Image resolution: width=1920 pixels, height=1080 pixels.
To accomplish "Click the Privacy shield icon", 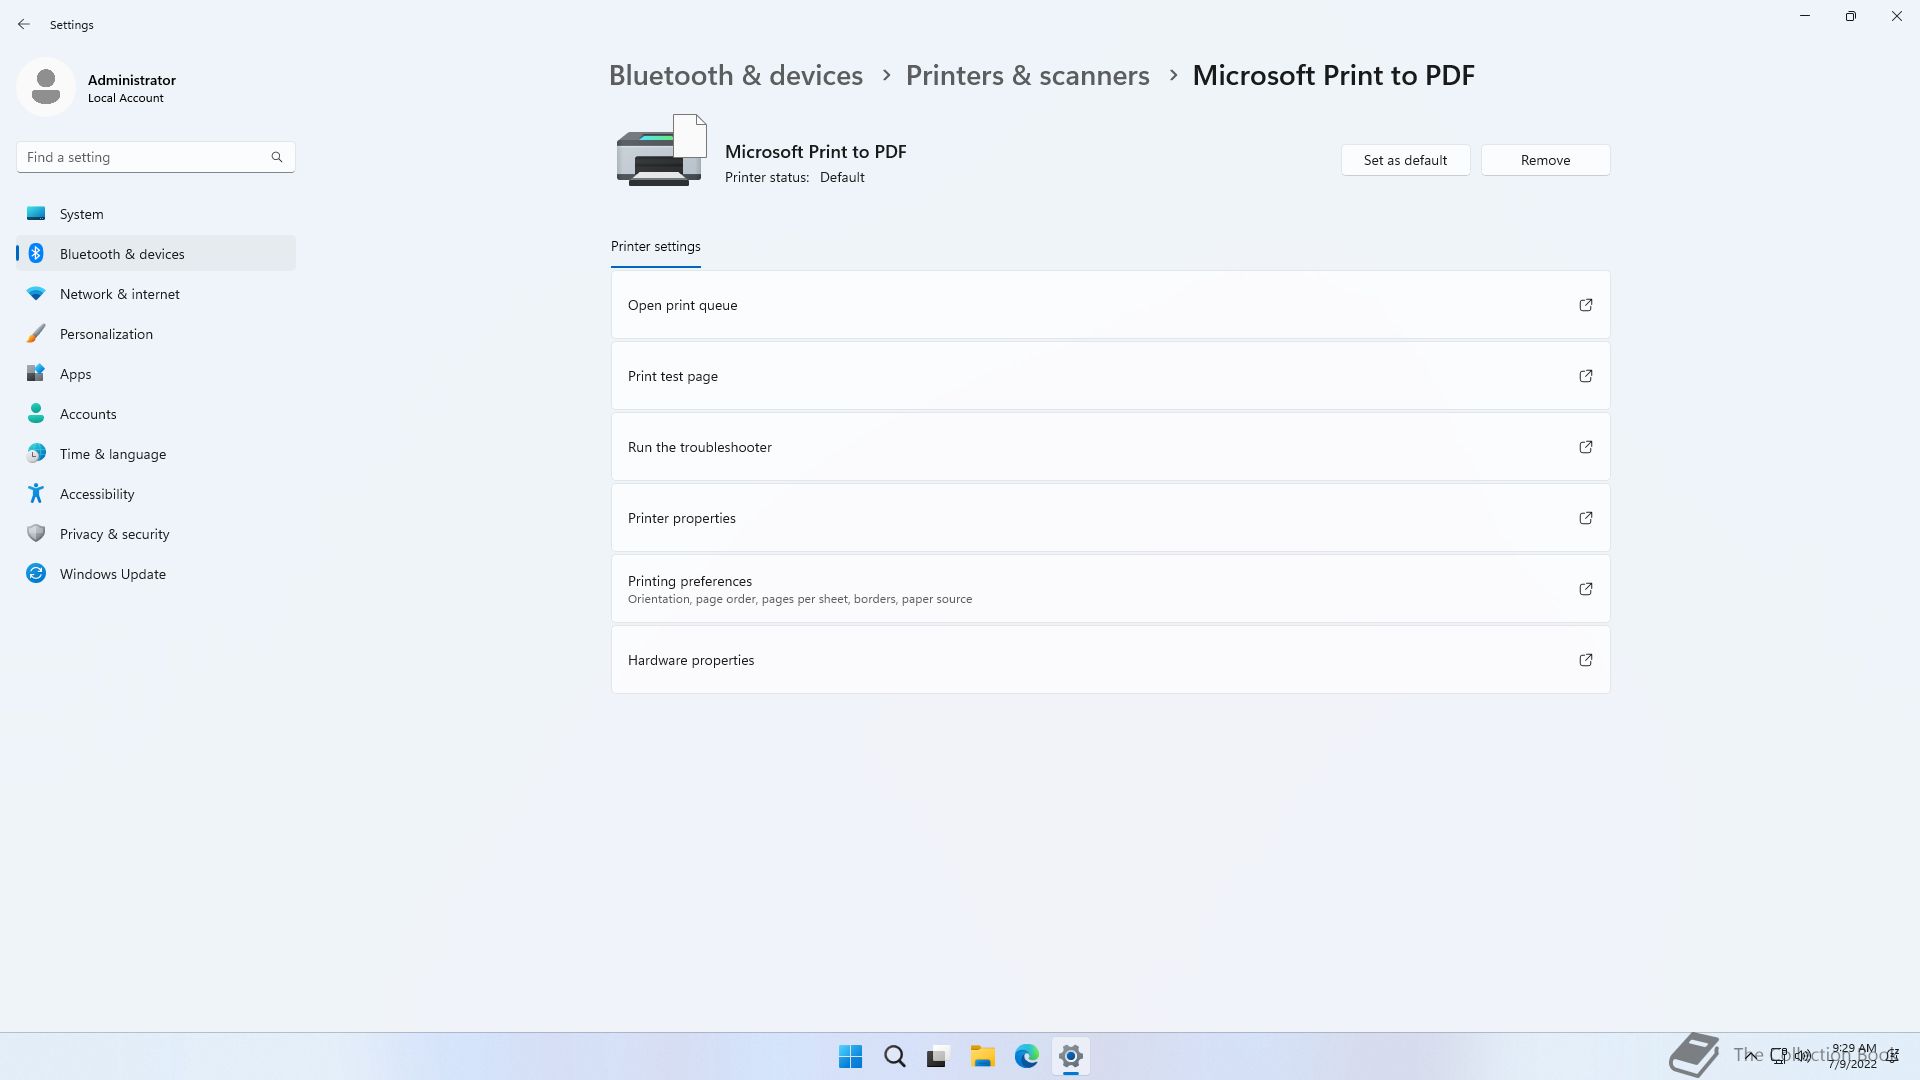I will pos(36,533).
